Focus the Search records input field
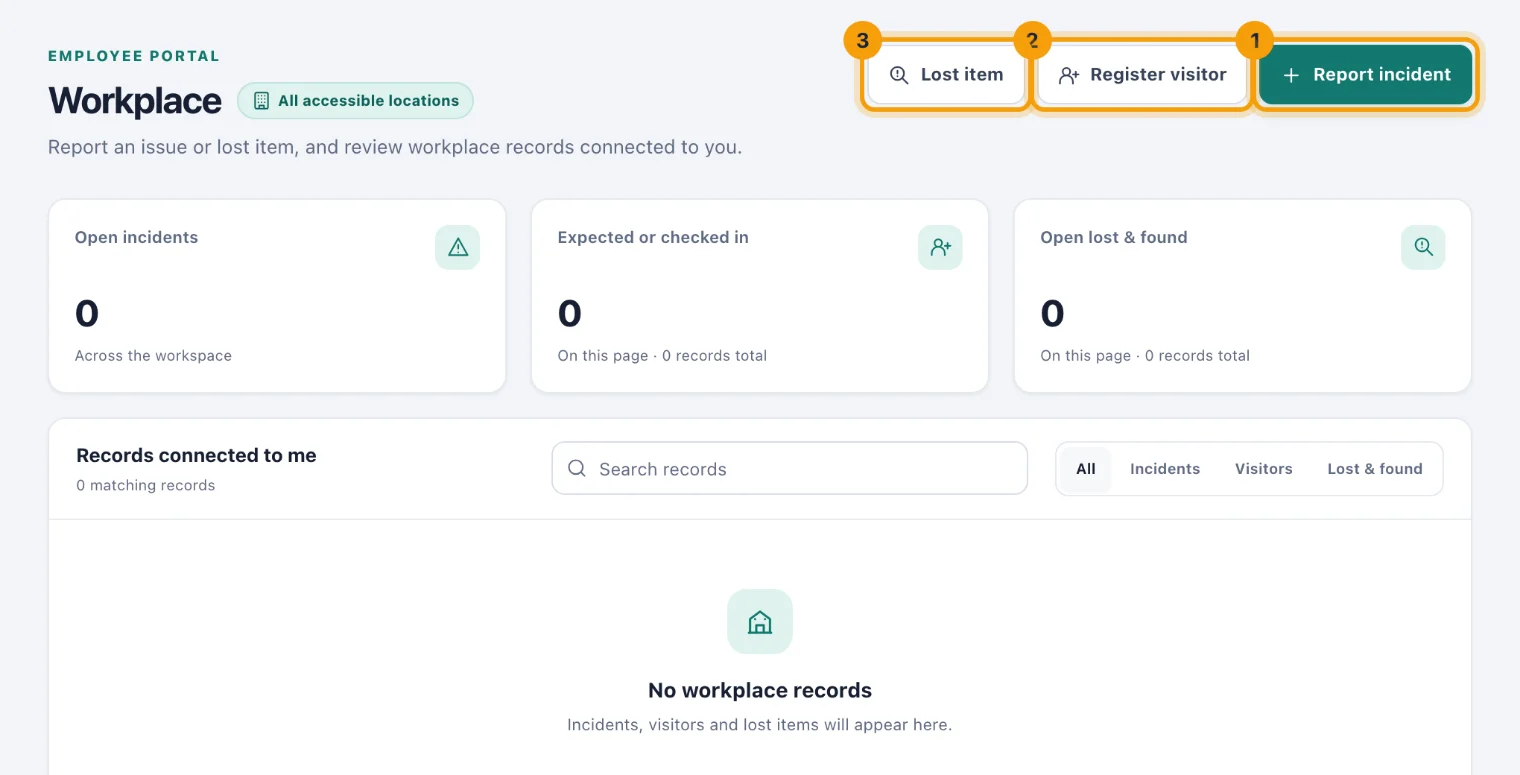 [x=790, y=468]
